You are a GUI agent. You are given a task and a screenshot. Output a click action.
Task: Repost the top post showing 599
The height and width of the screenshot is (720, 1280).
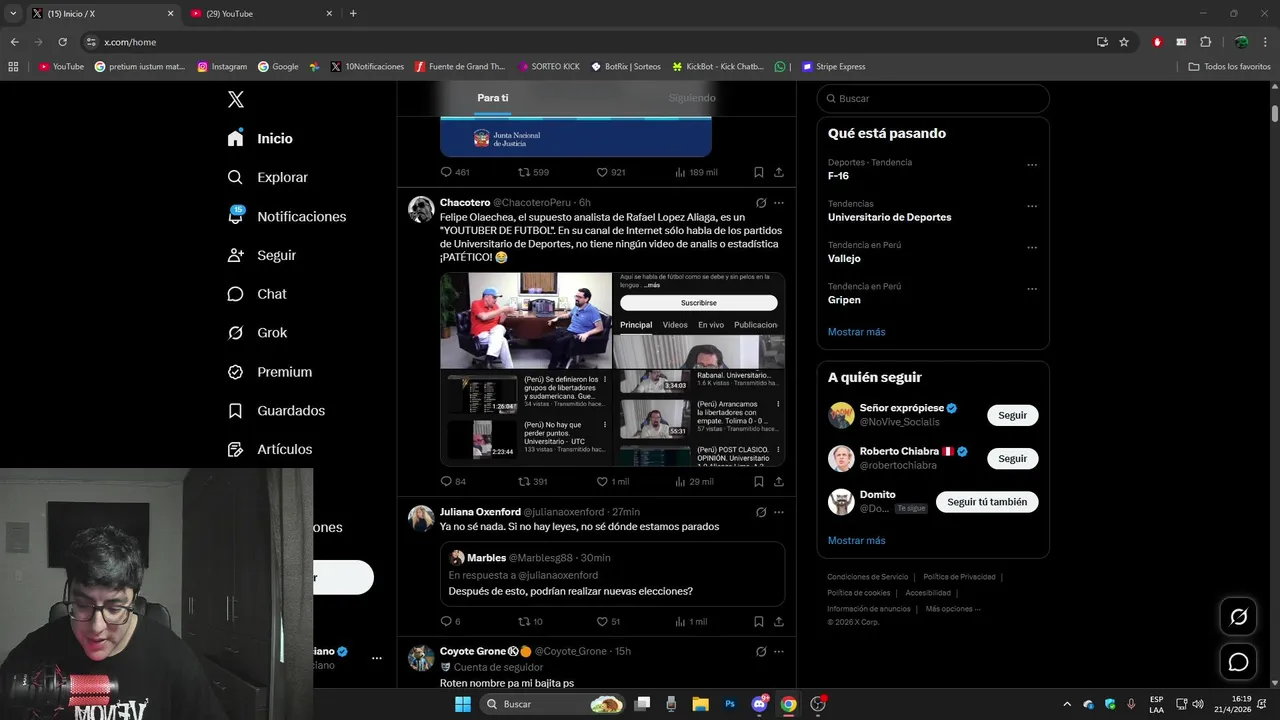coord(533,172)
